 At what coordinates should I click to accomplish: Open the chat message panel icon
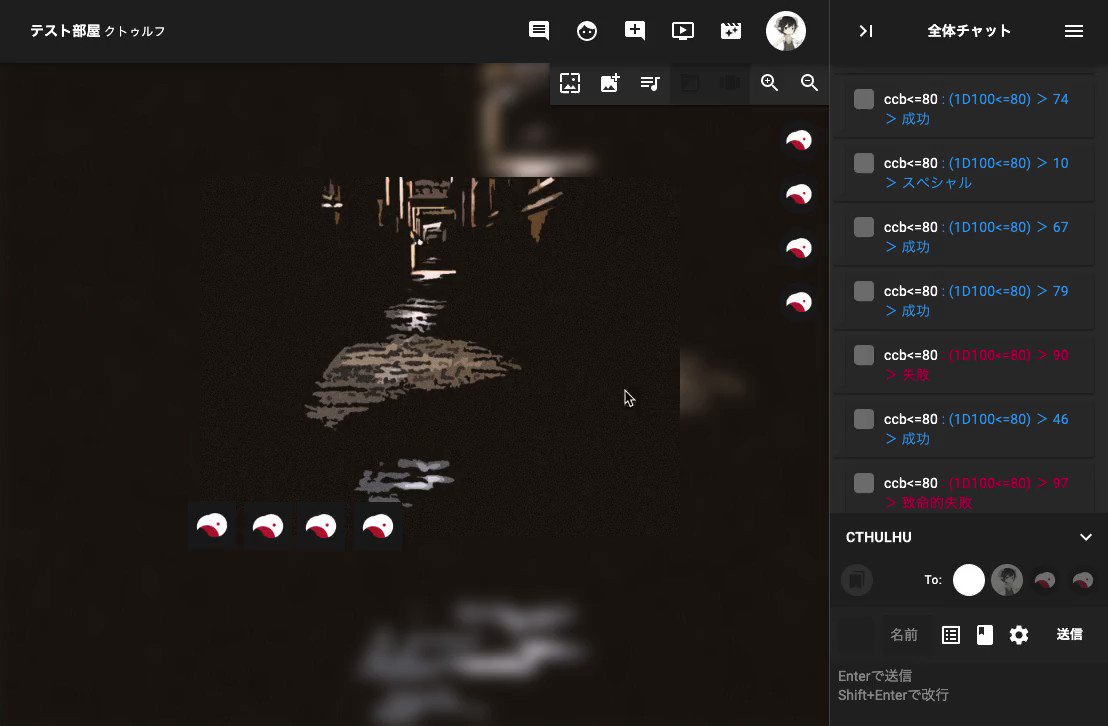pos(538,30)
